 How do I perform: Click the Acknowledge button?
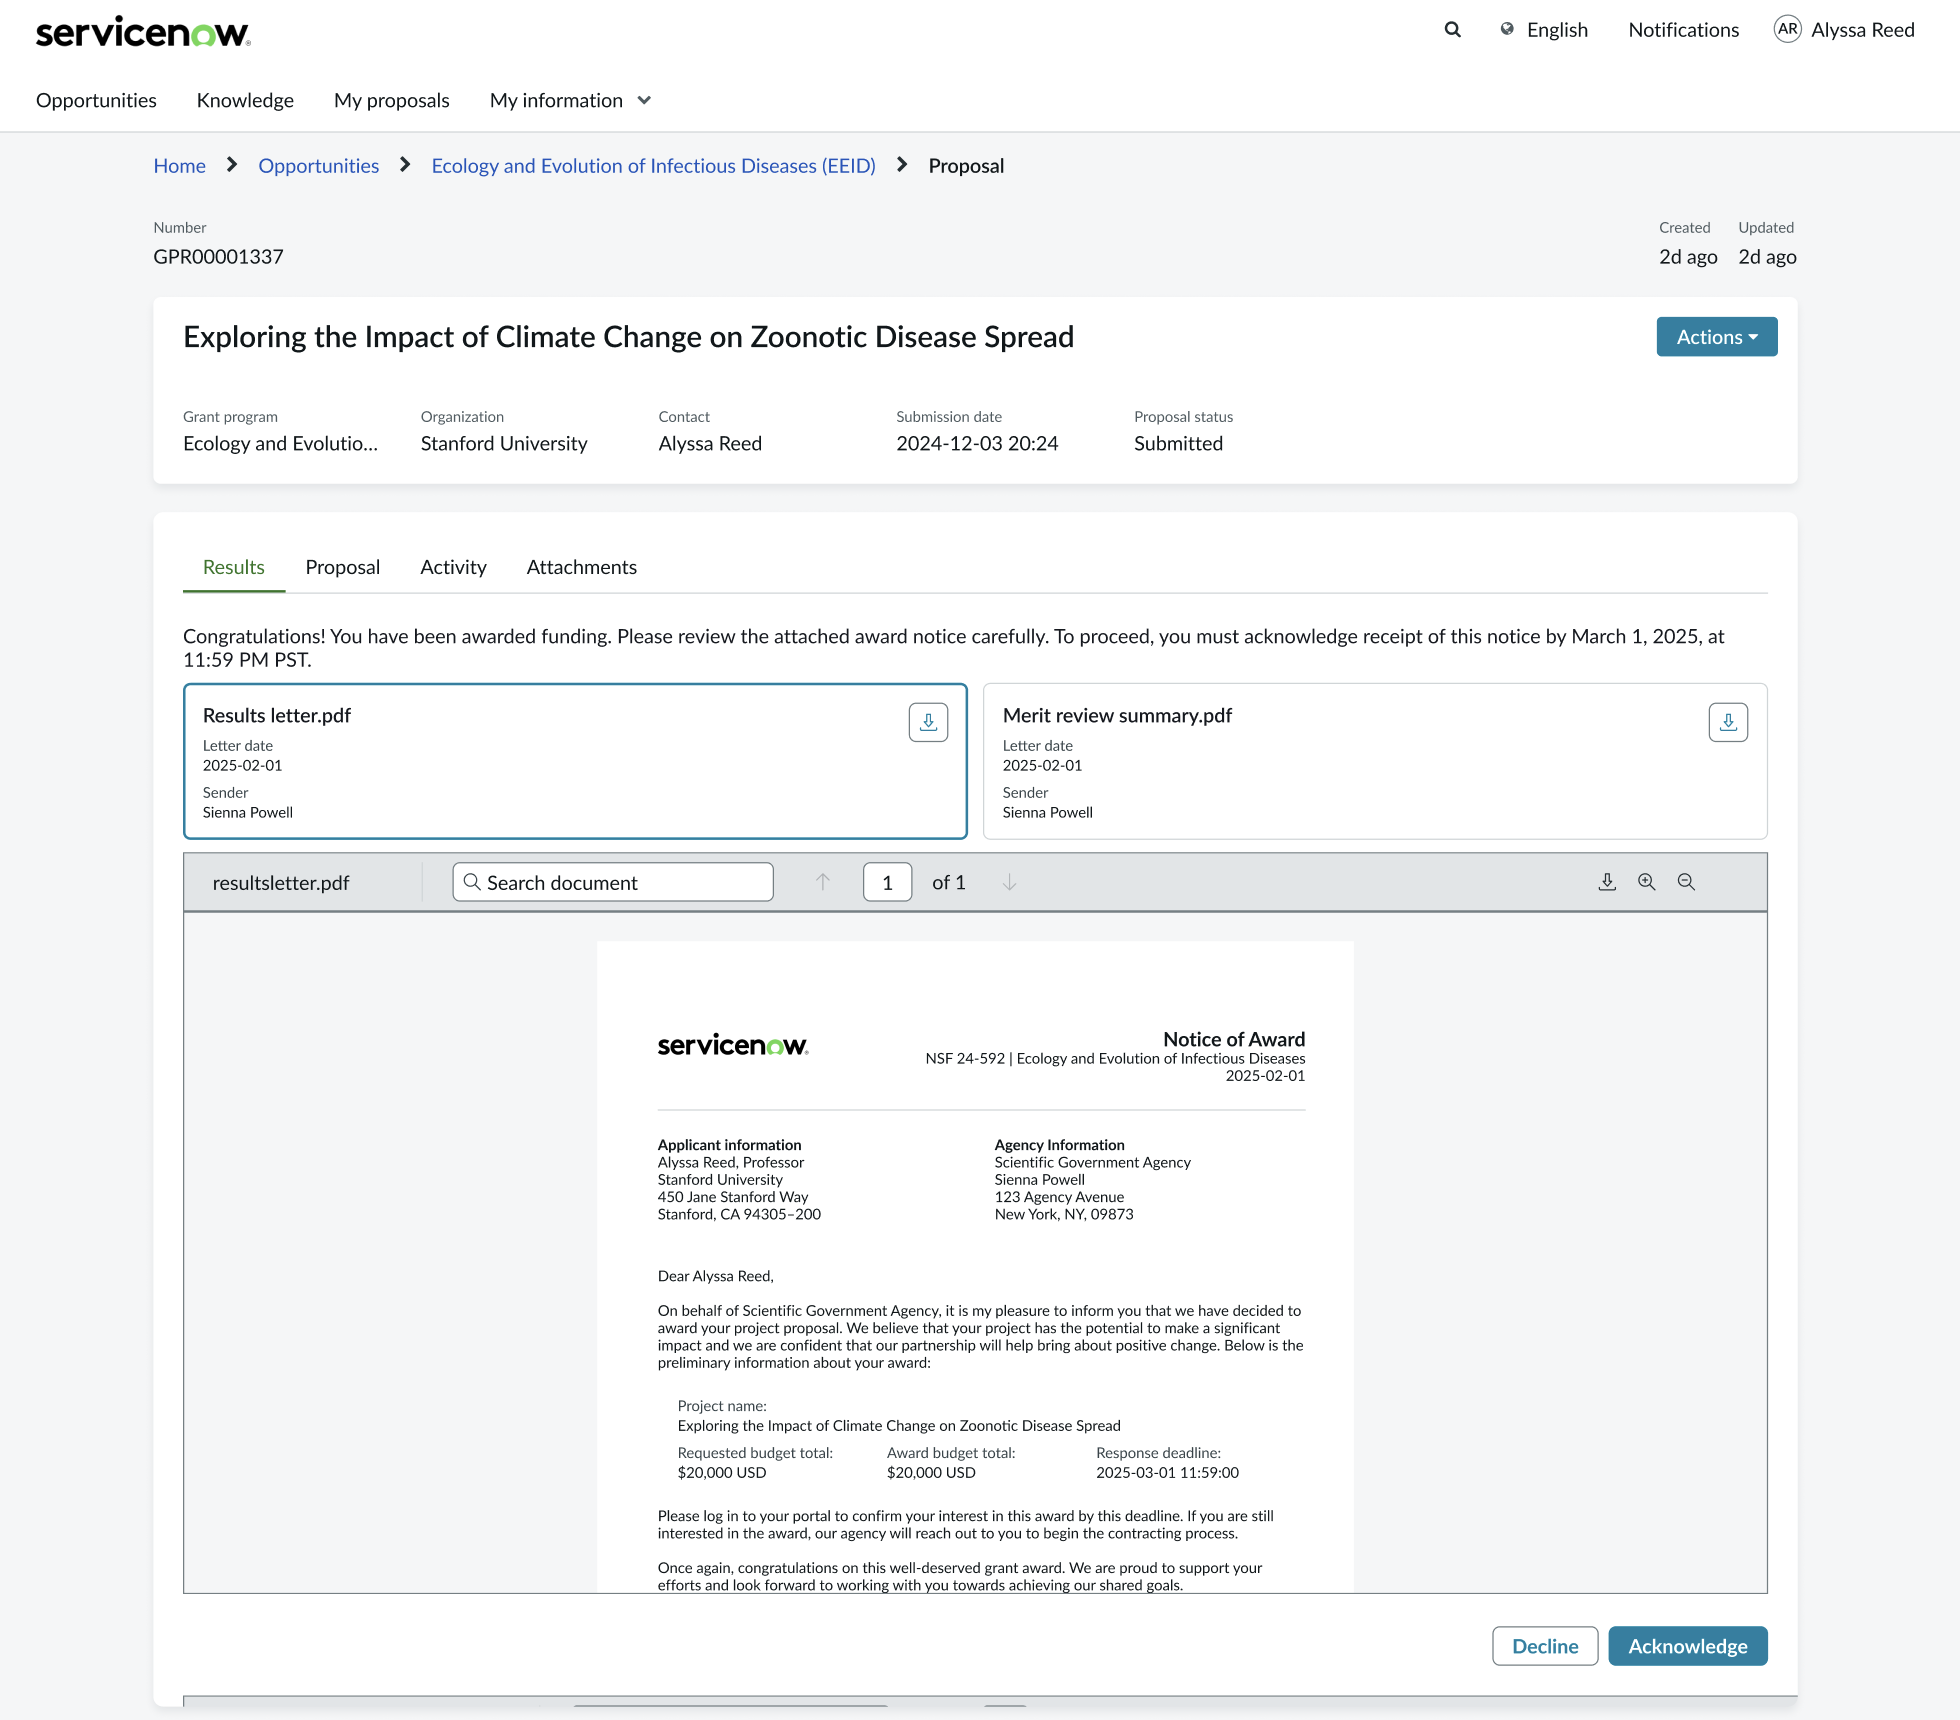click(1688, 1646)
